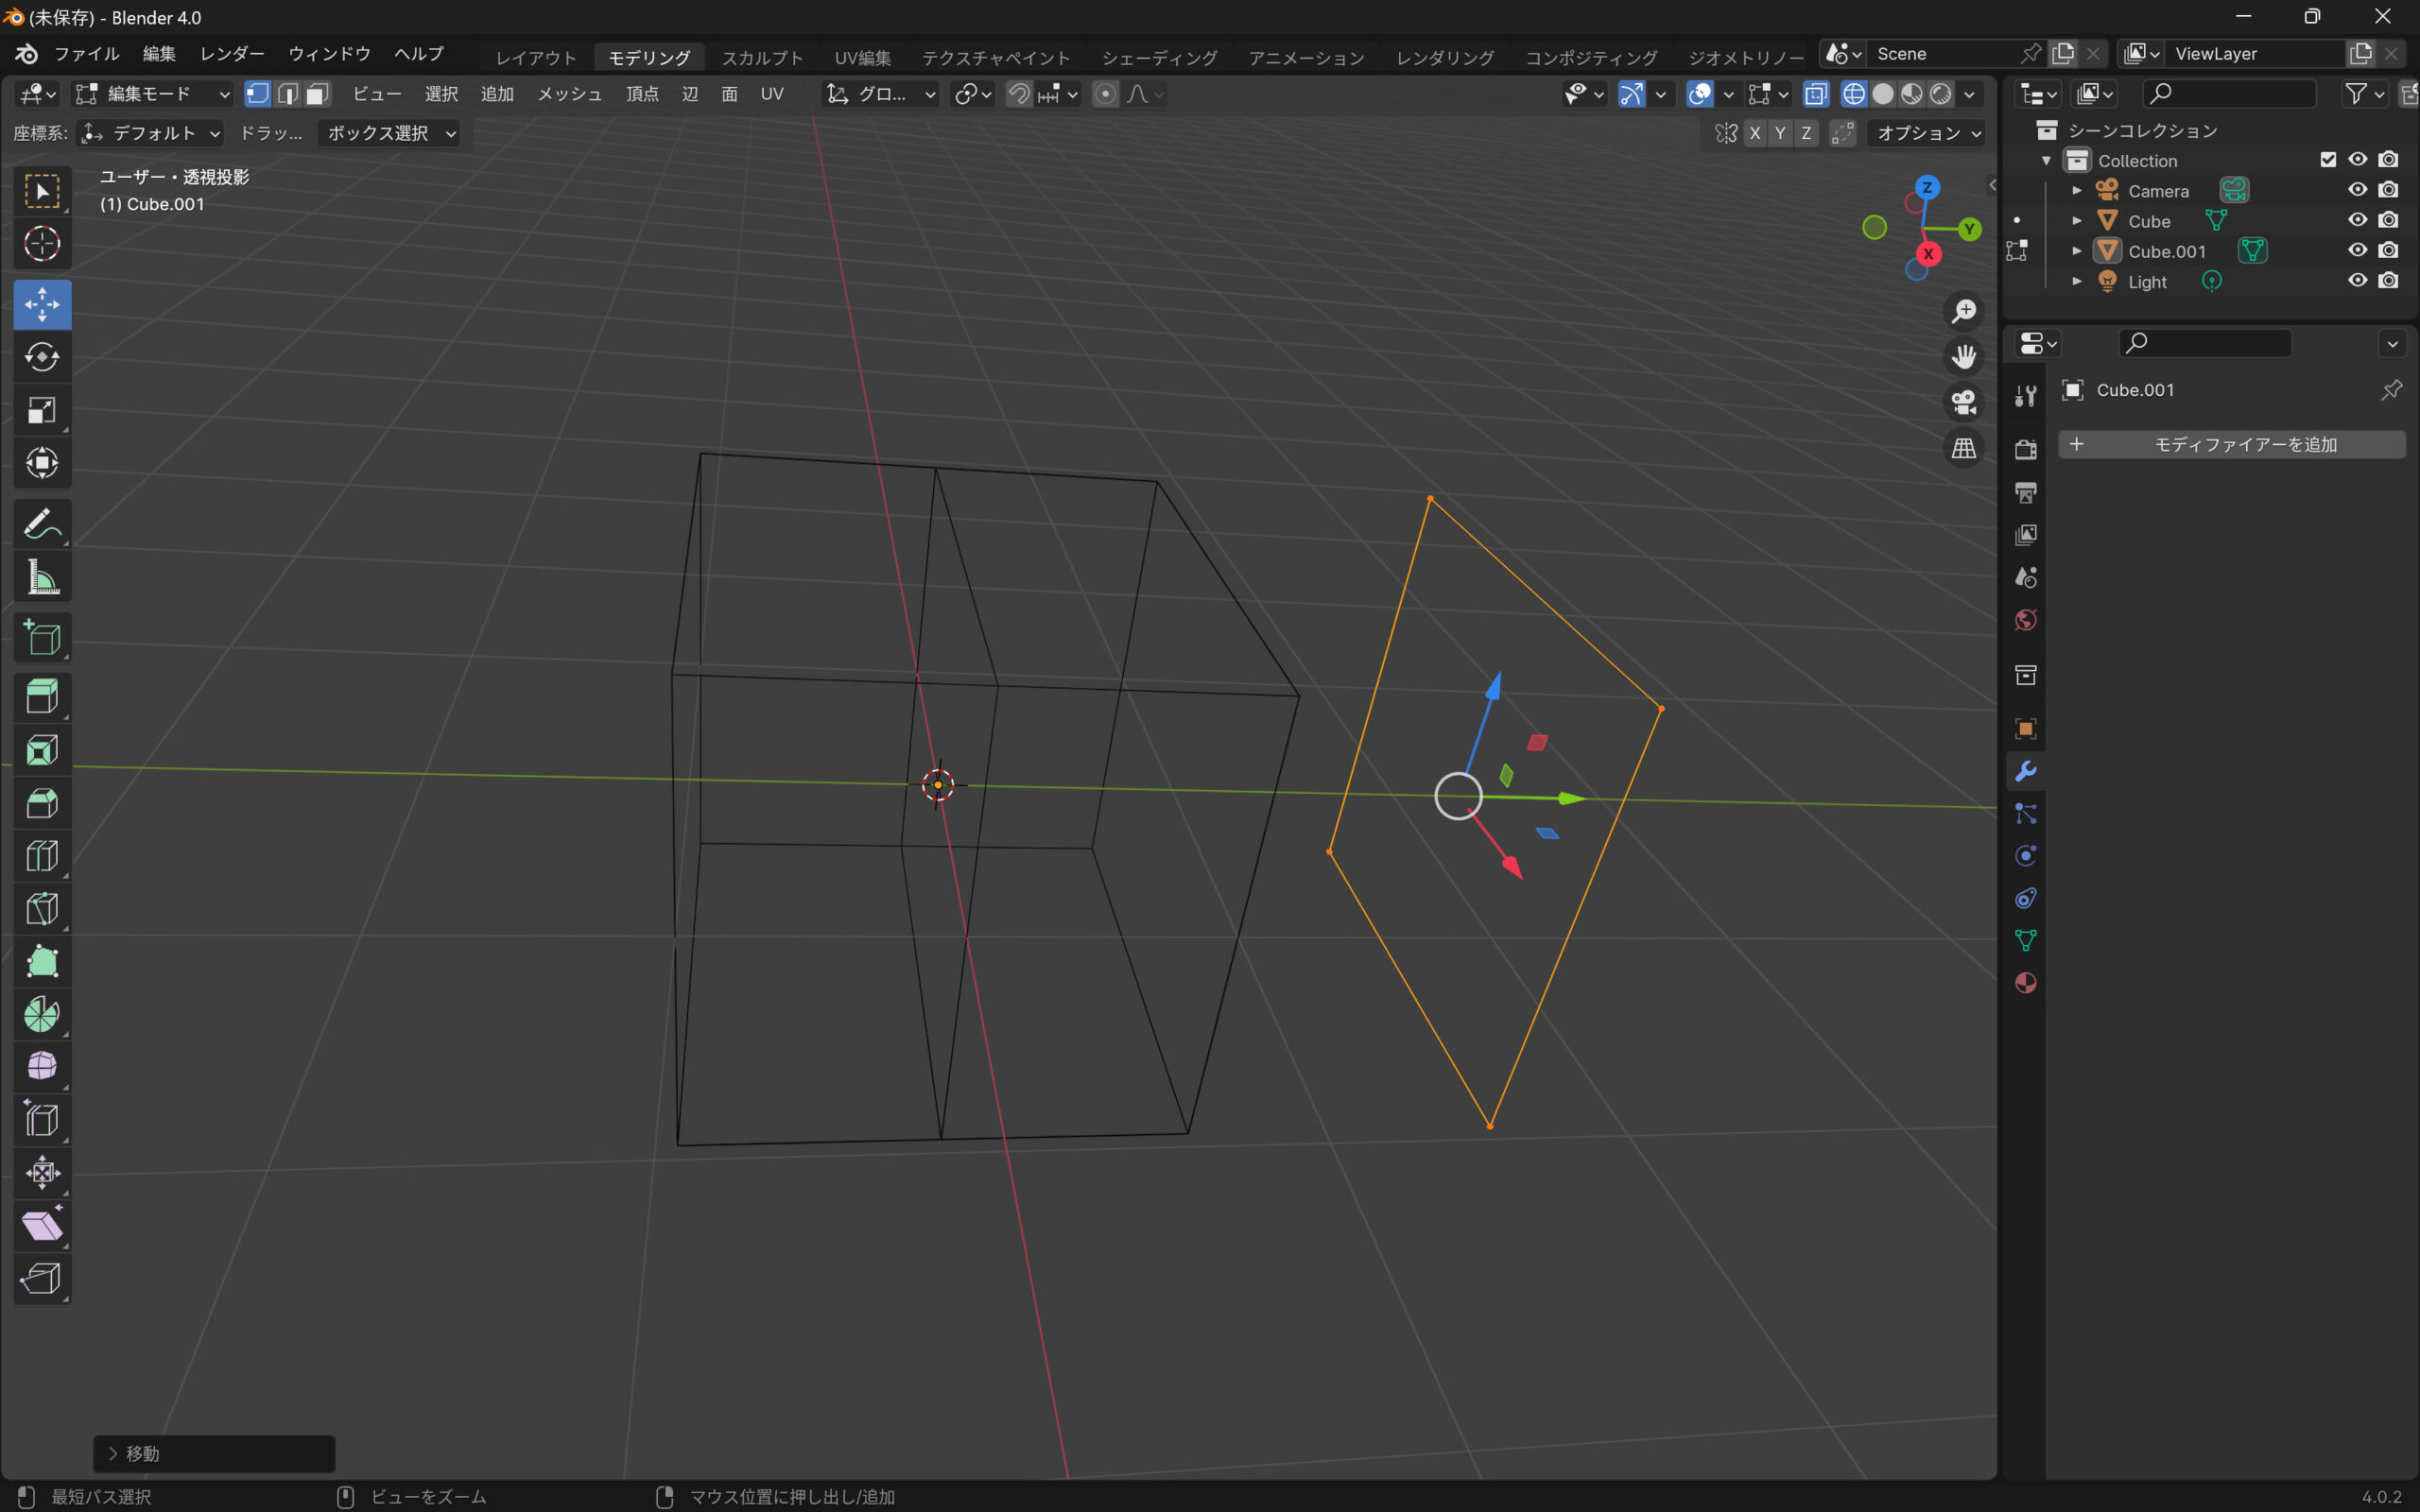Open the ボックス選択 drag dropdown

[x=390, y=133]
